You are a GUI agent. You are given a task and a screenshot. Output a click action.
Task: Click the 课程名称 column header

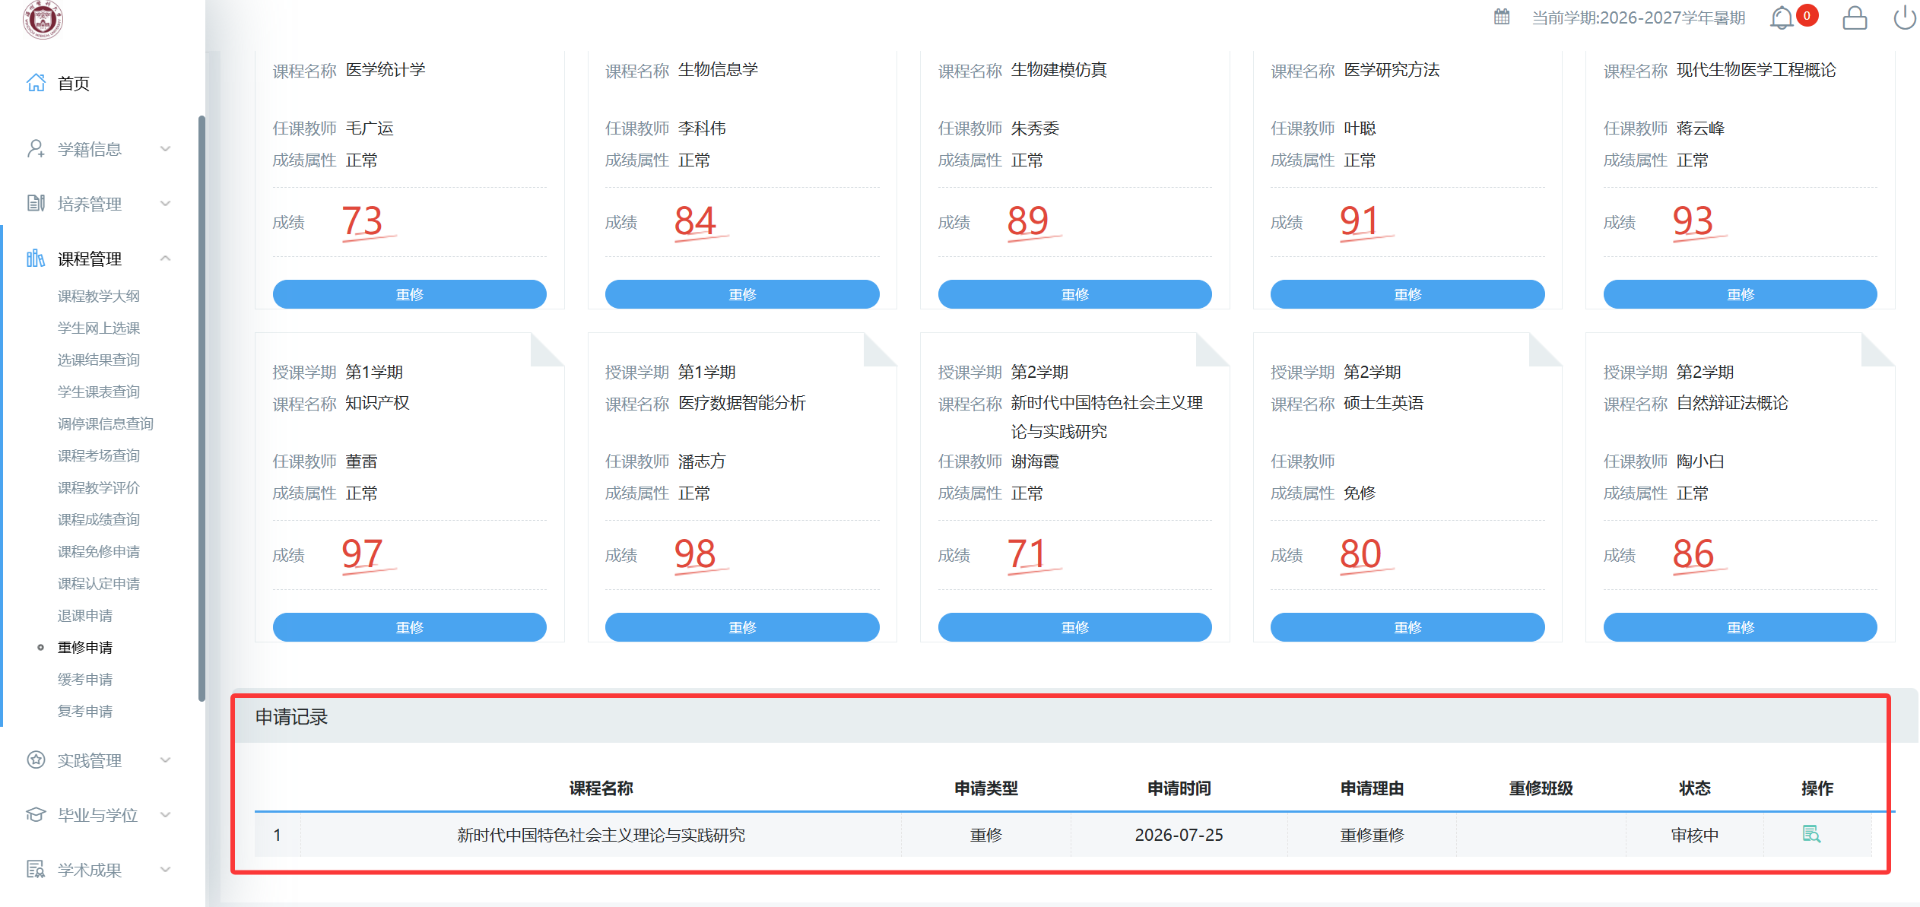(601, 788)
